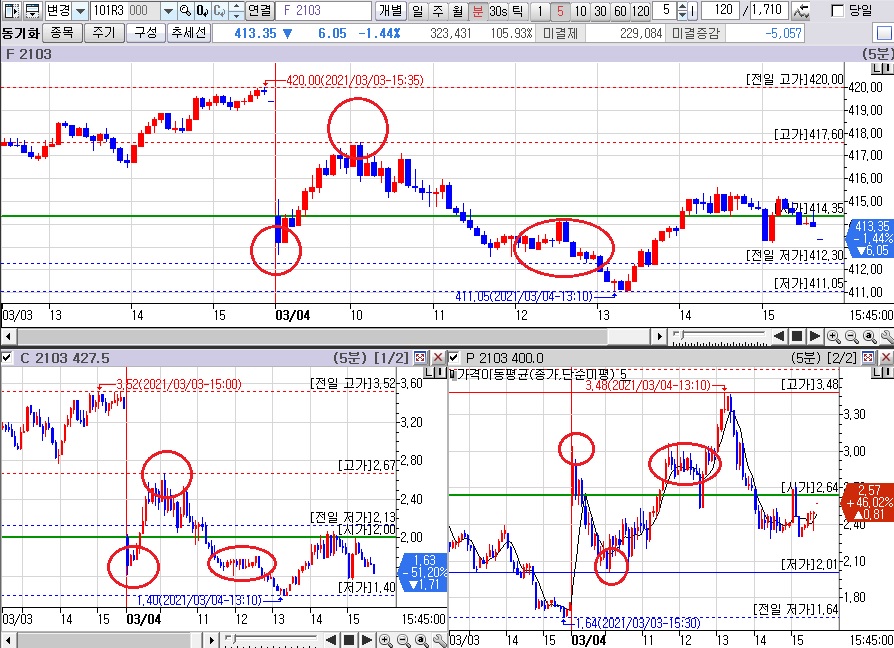The image size is (894, 648).
Task: Click the 종목 sync button
Action: (x=62, y=33)
